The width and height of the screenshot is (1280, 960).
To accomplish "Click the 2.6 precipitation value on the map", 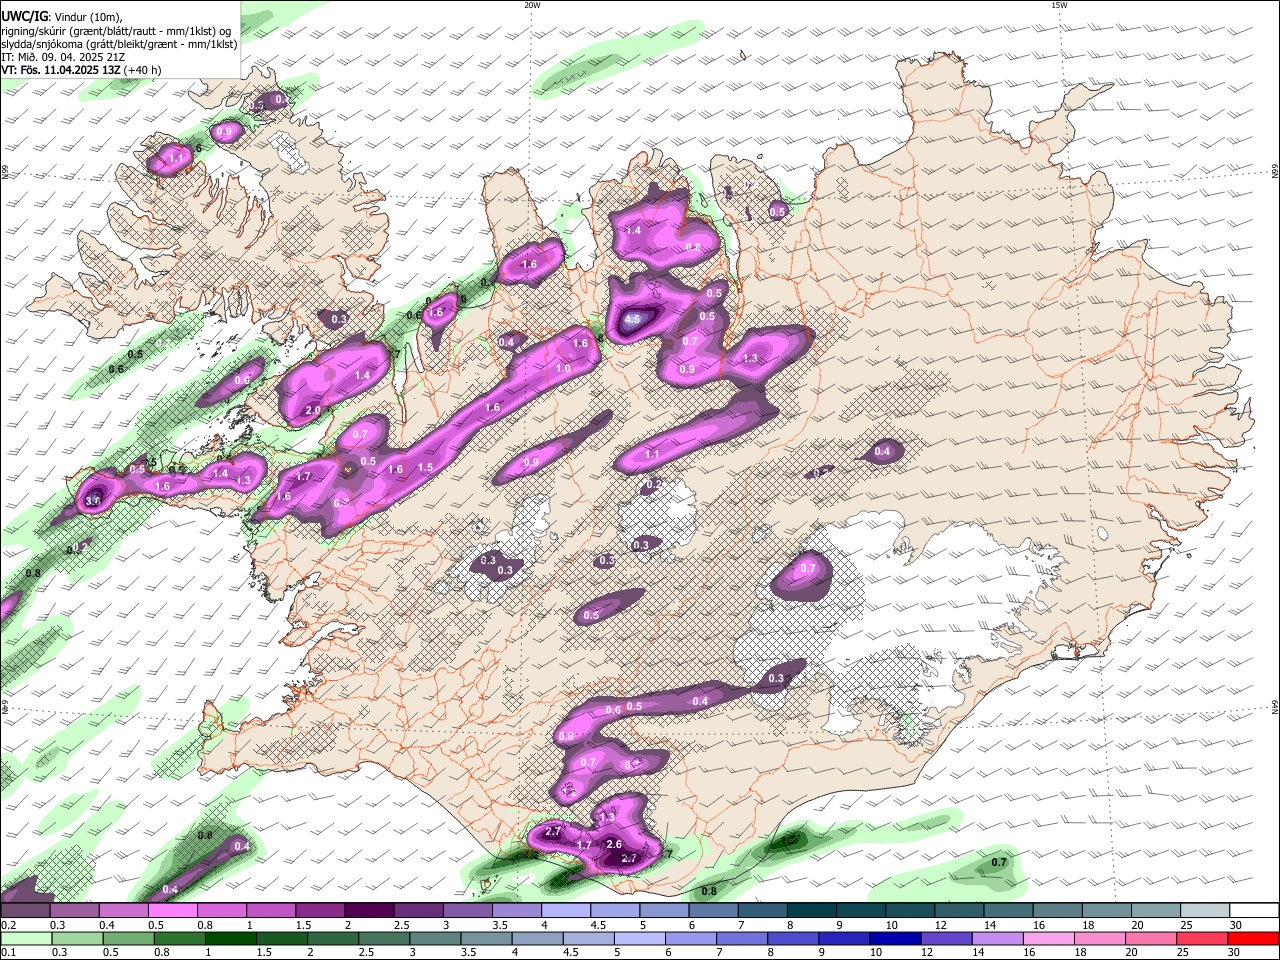I will (615, 845).
